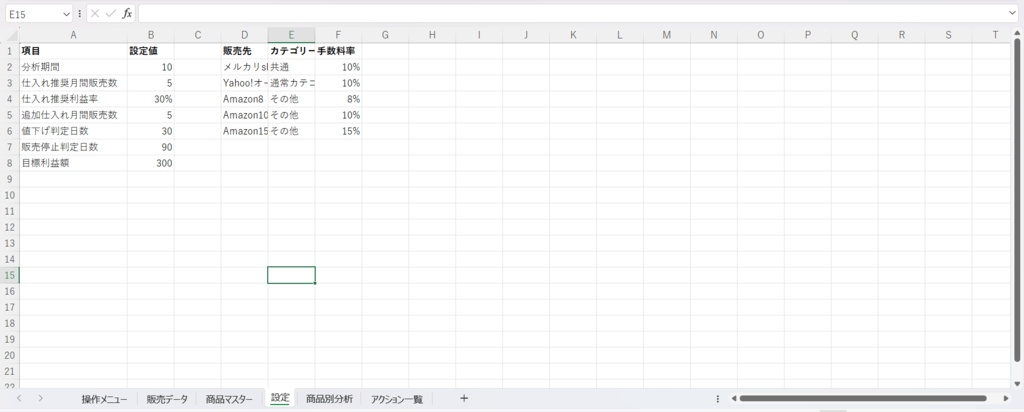Click the 手数料率 header cell
This screenshot has width=1024, height=412.
pos(338,51)
